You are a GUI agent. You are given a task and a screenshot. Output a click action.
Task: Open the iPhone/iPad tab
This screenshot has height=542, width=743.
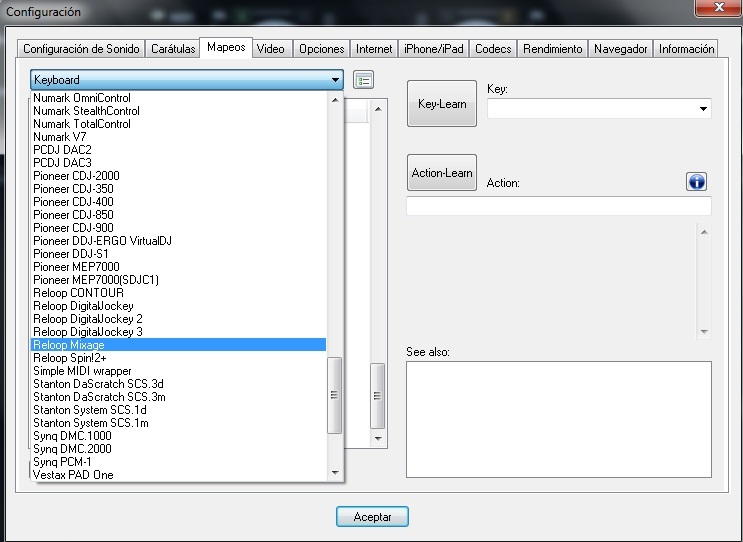coord(433,49)
